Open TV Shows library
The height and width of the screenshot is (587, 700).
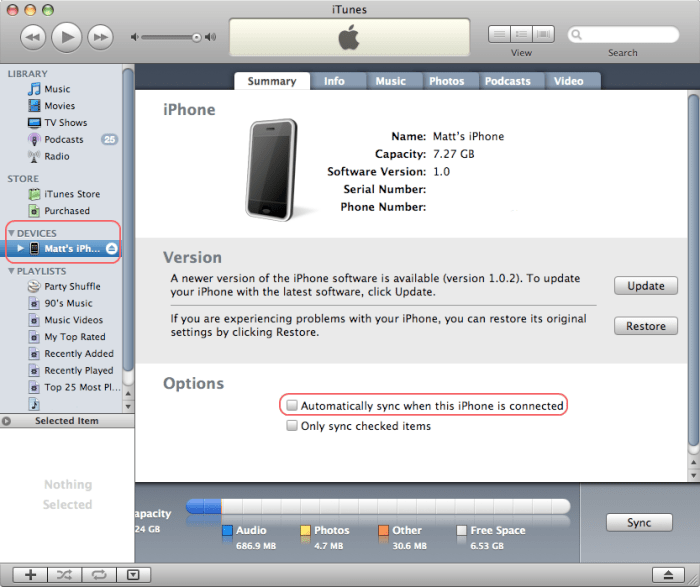pos(66,122)
